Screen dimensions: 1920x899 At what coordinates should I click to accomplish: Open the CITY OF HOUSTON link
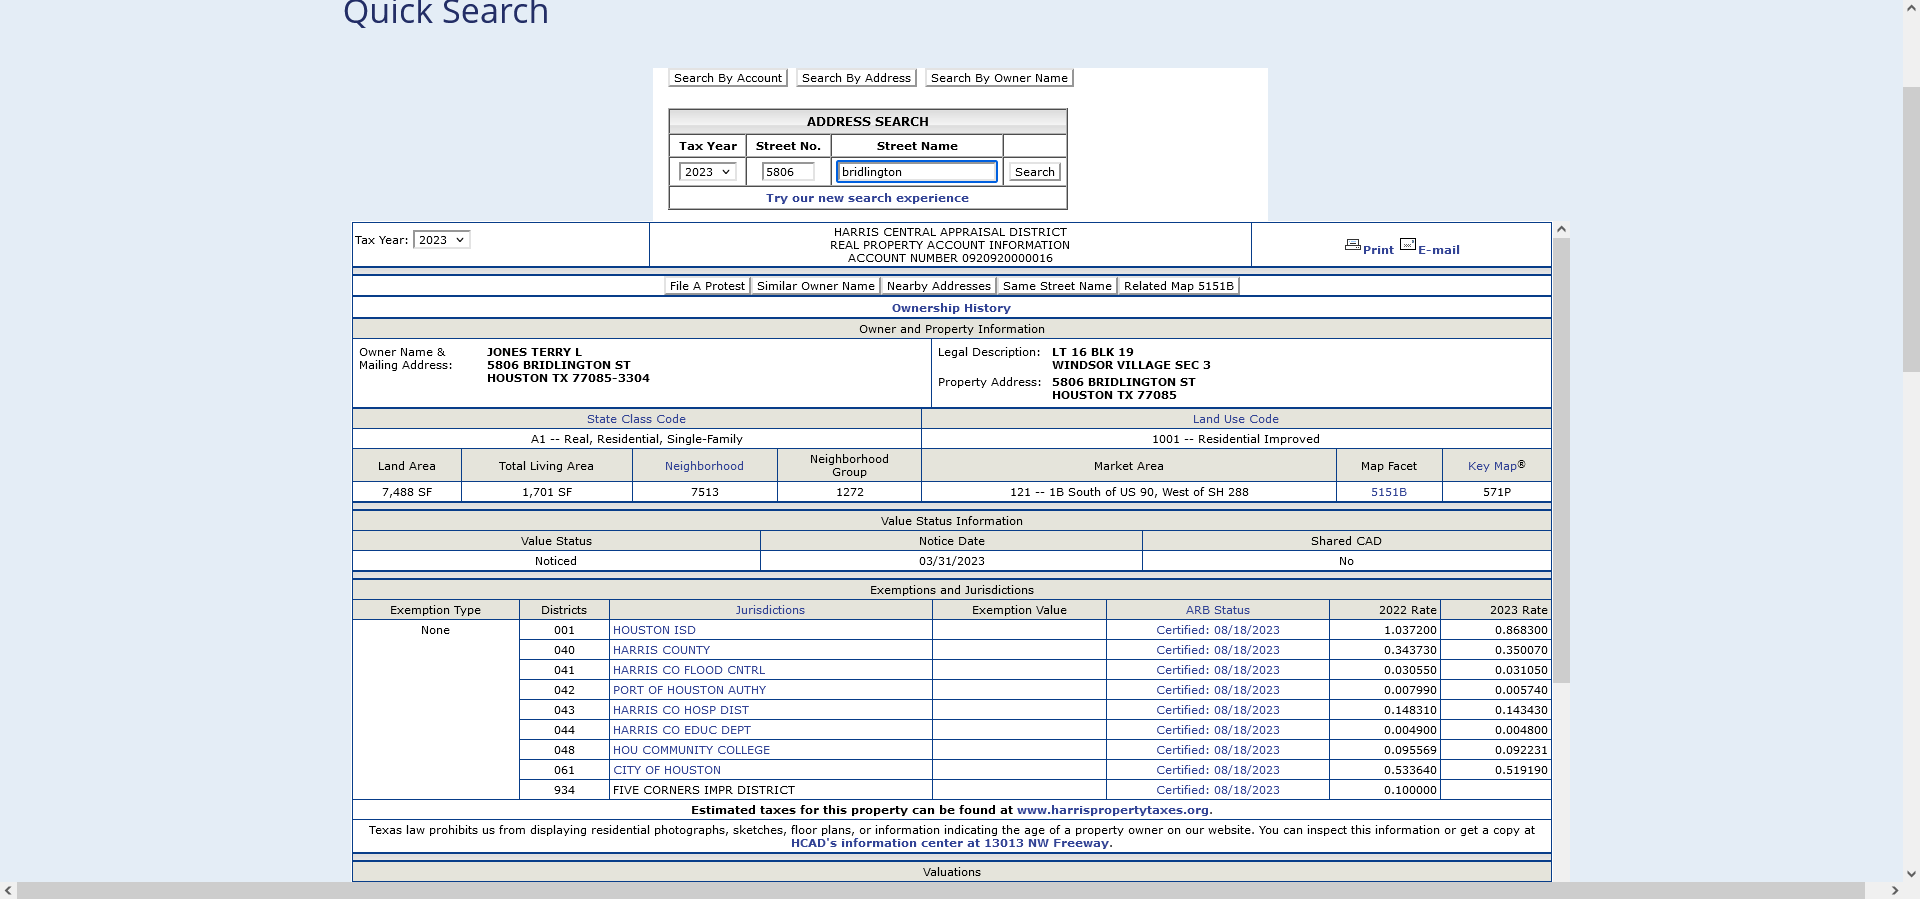point(666,770)
